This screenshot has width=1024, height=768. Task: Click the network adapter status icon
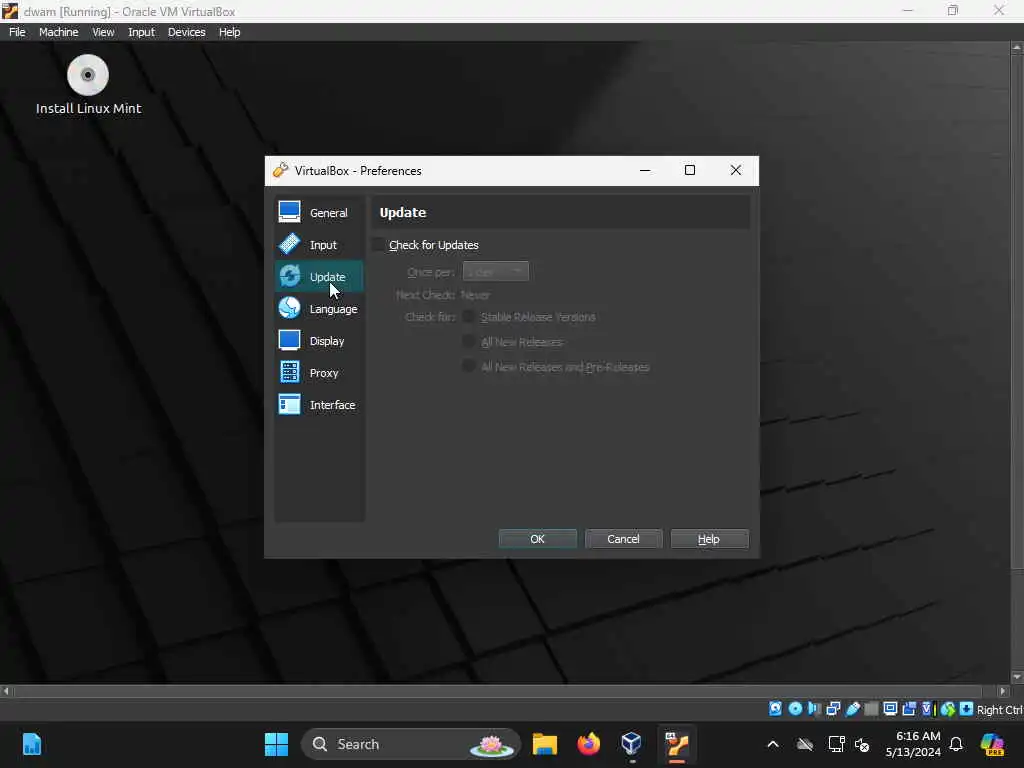[x=833, y=709]
